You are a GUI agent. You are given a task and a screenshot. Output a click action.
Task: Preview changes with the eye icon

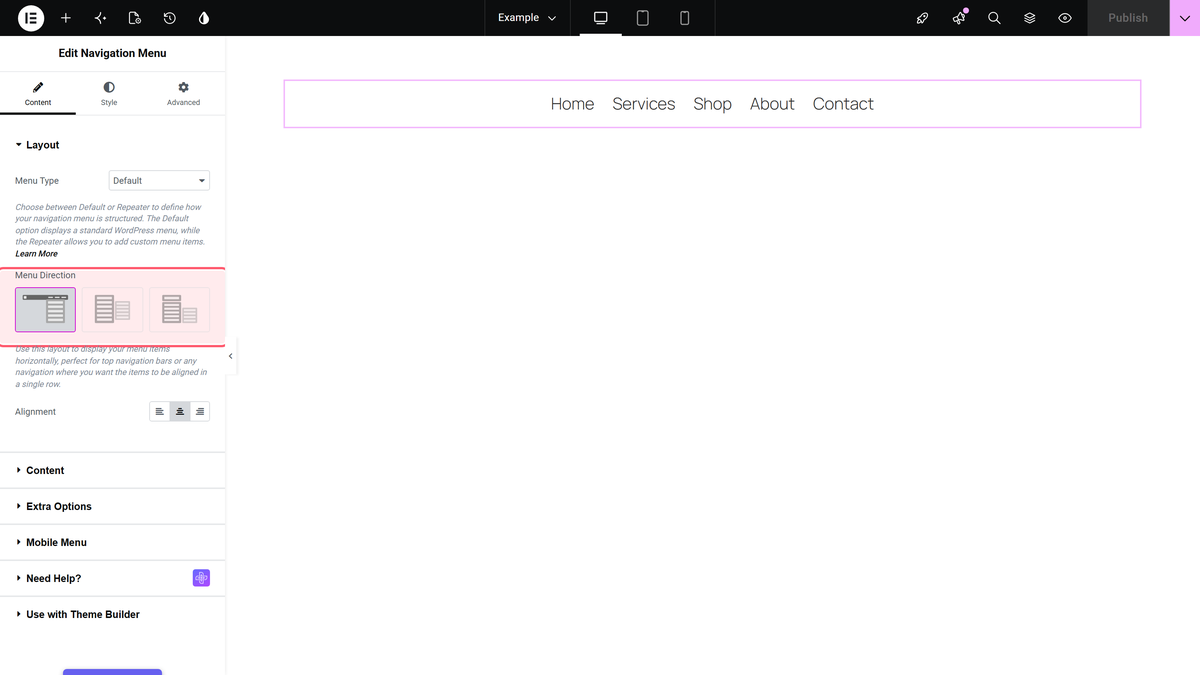1065,18
